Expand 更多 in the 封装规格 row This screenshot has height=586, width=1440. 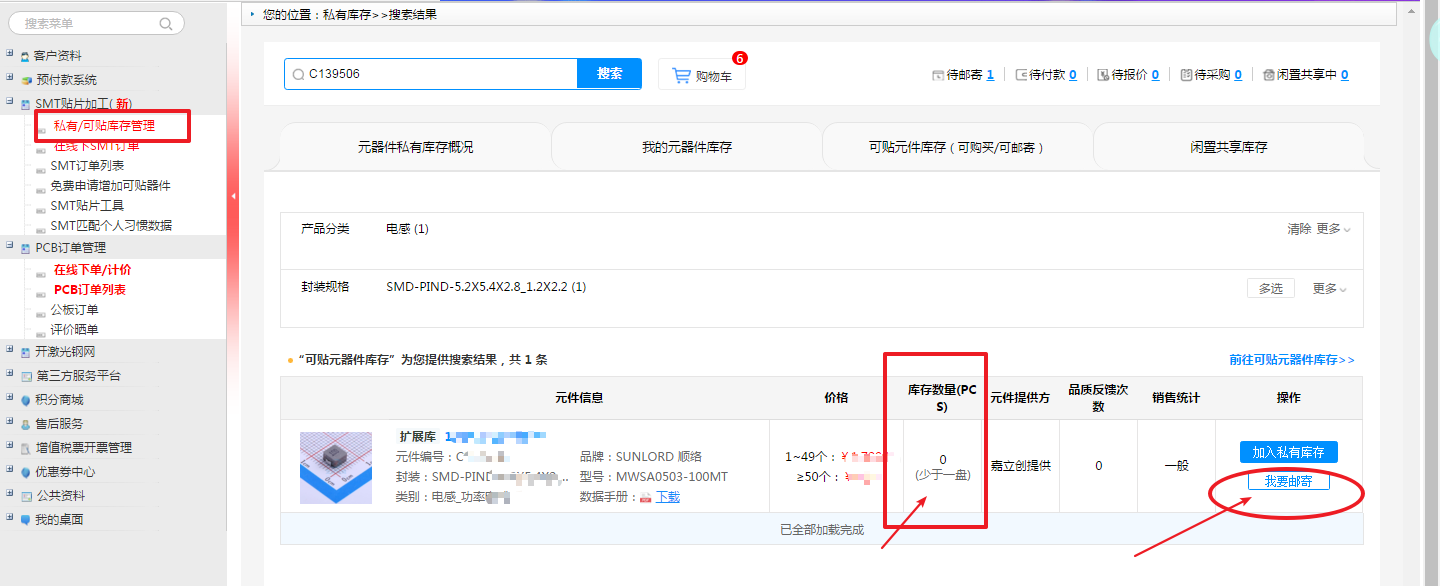pos(1329,288)
